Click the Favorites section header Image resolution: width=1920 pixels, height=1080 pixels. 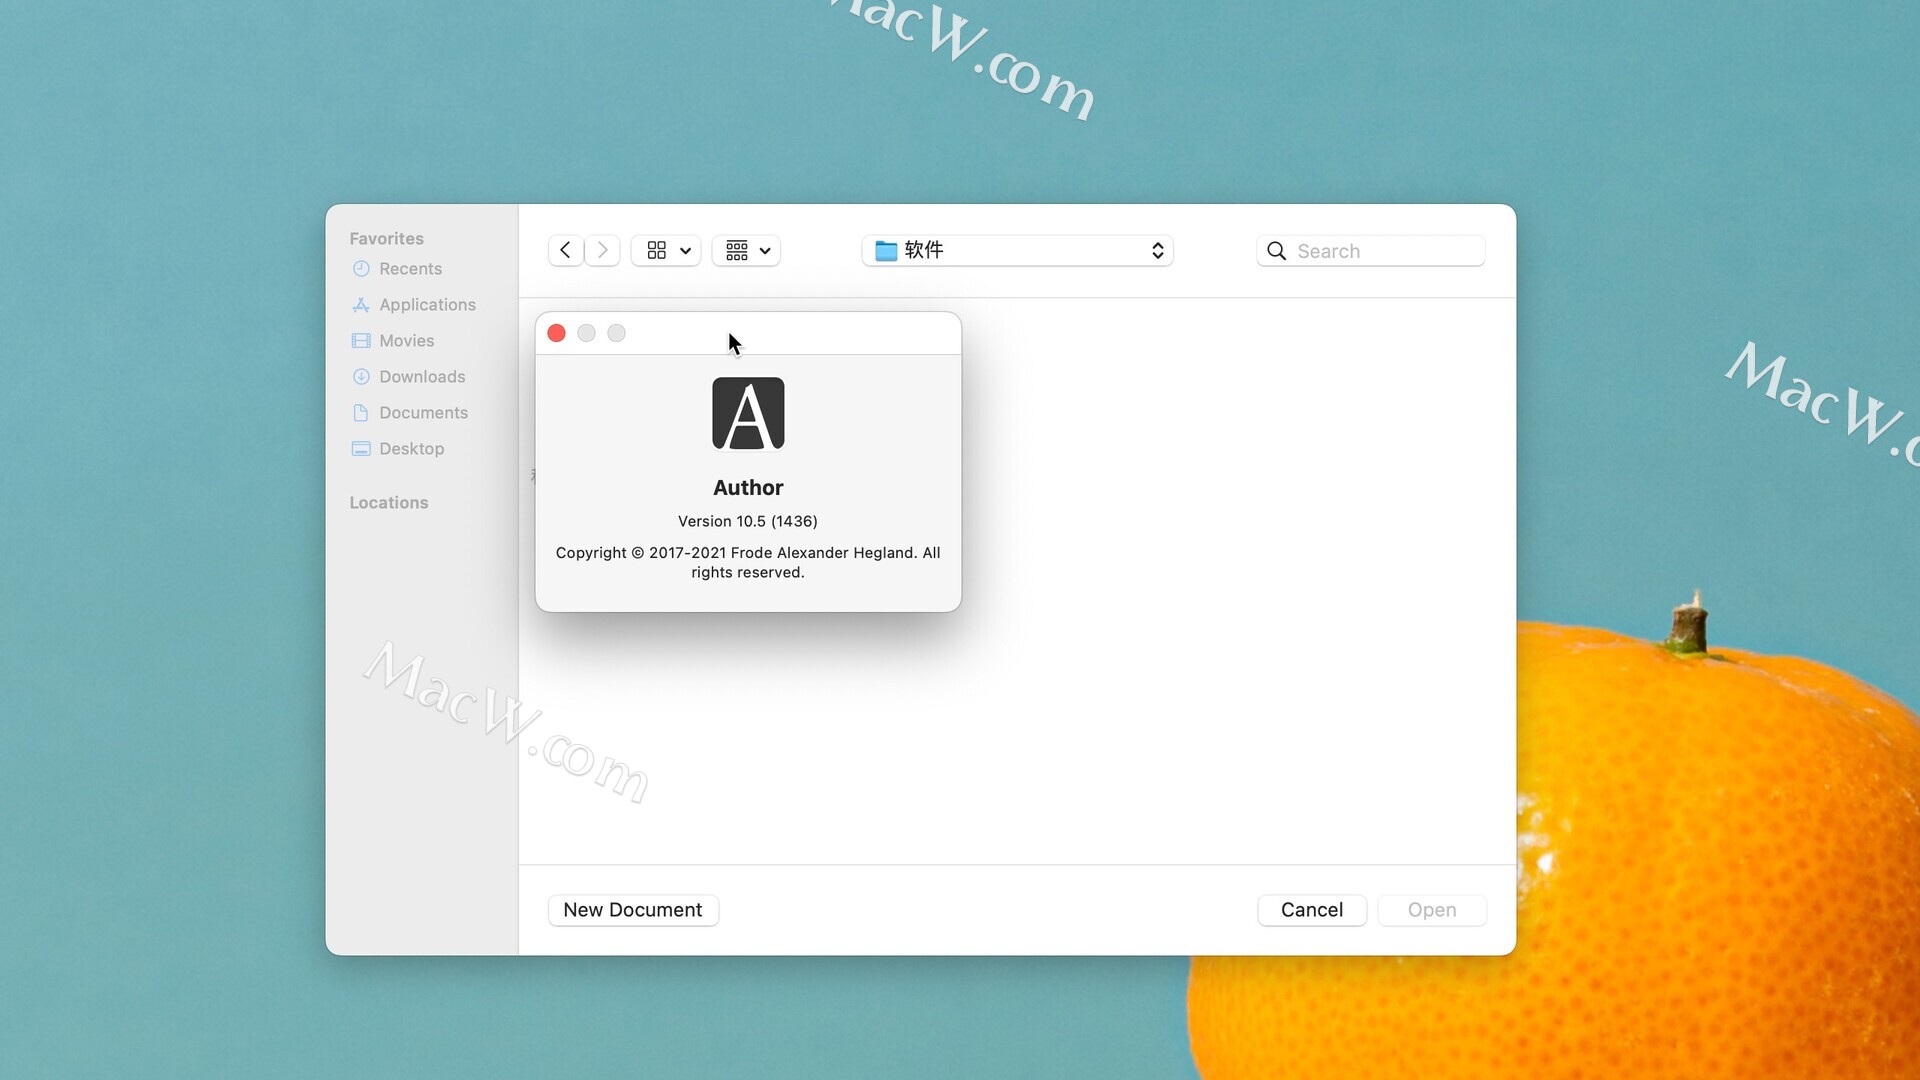(387, 239)
